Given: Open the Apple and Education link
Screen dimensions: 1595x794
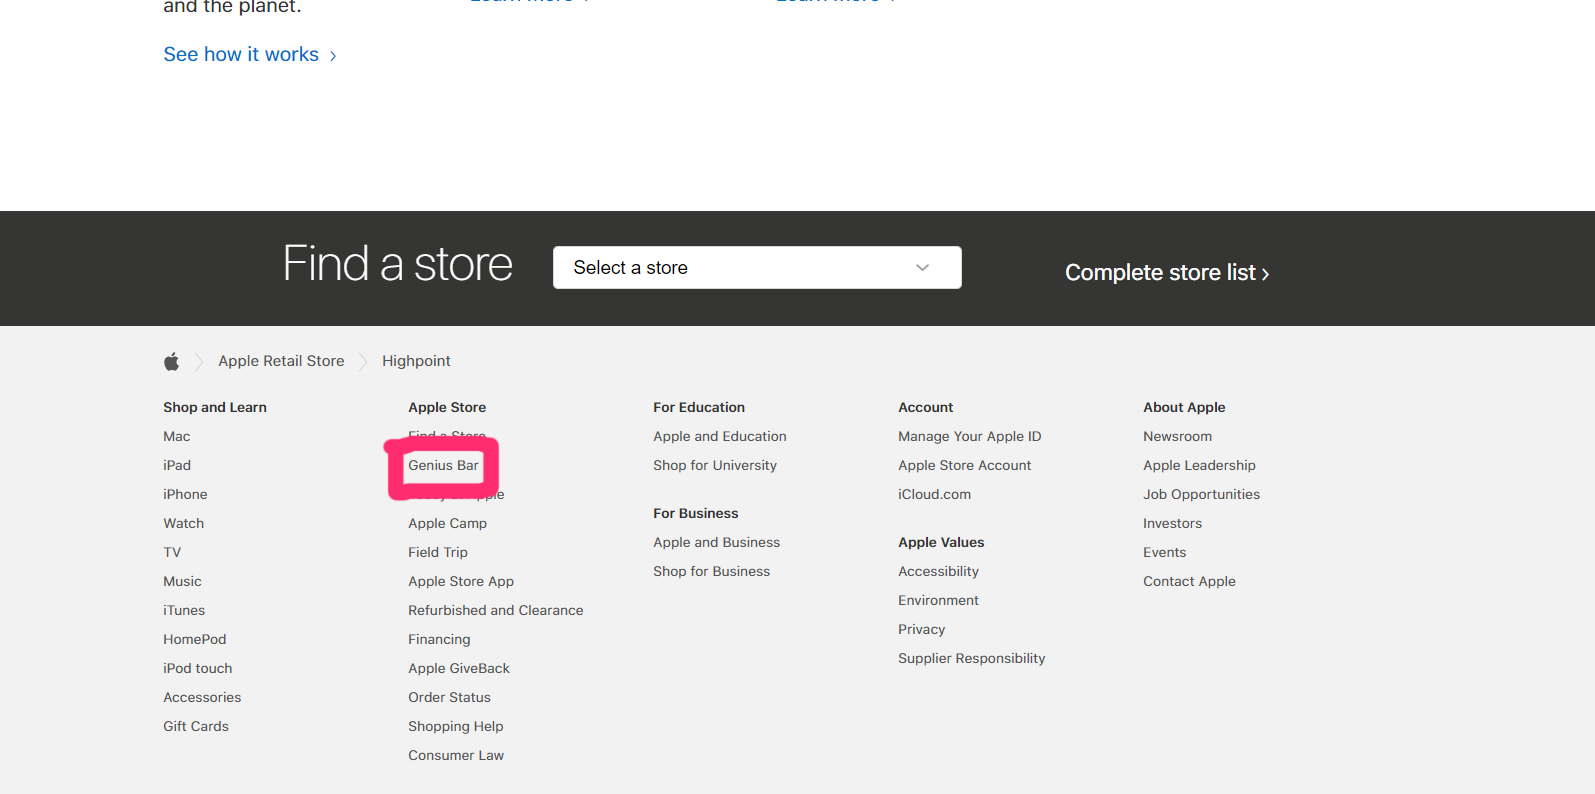Looking at the screenshot, I should tap(720, 436).
